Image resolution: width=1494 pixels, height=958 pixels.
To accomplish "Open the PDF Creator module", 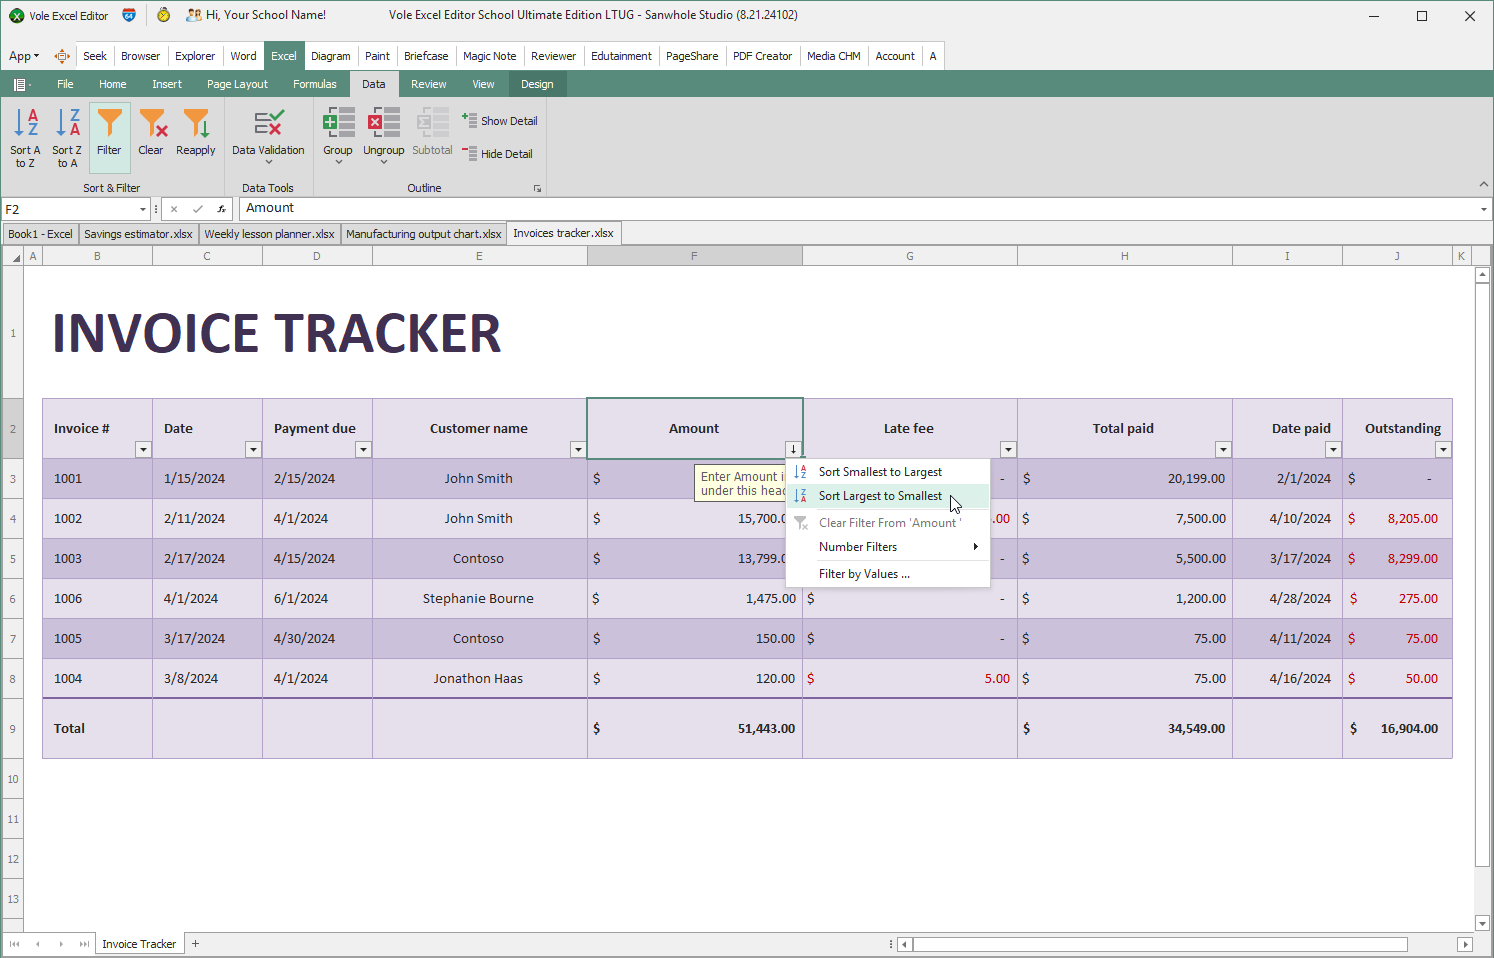I will tap(762, 56).
